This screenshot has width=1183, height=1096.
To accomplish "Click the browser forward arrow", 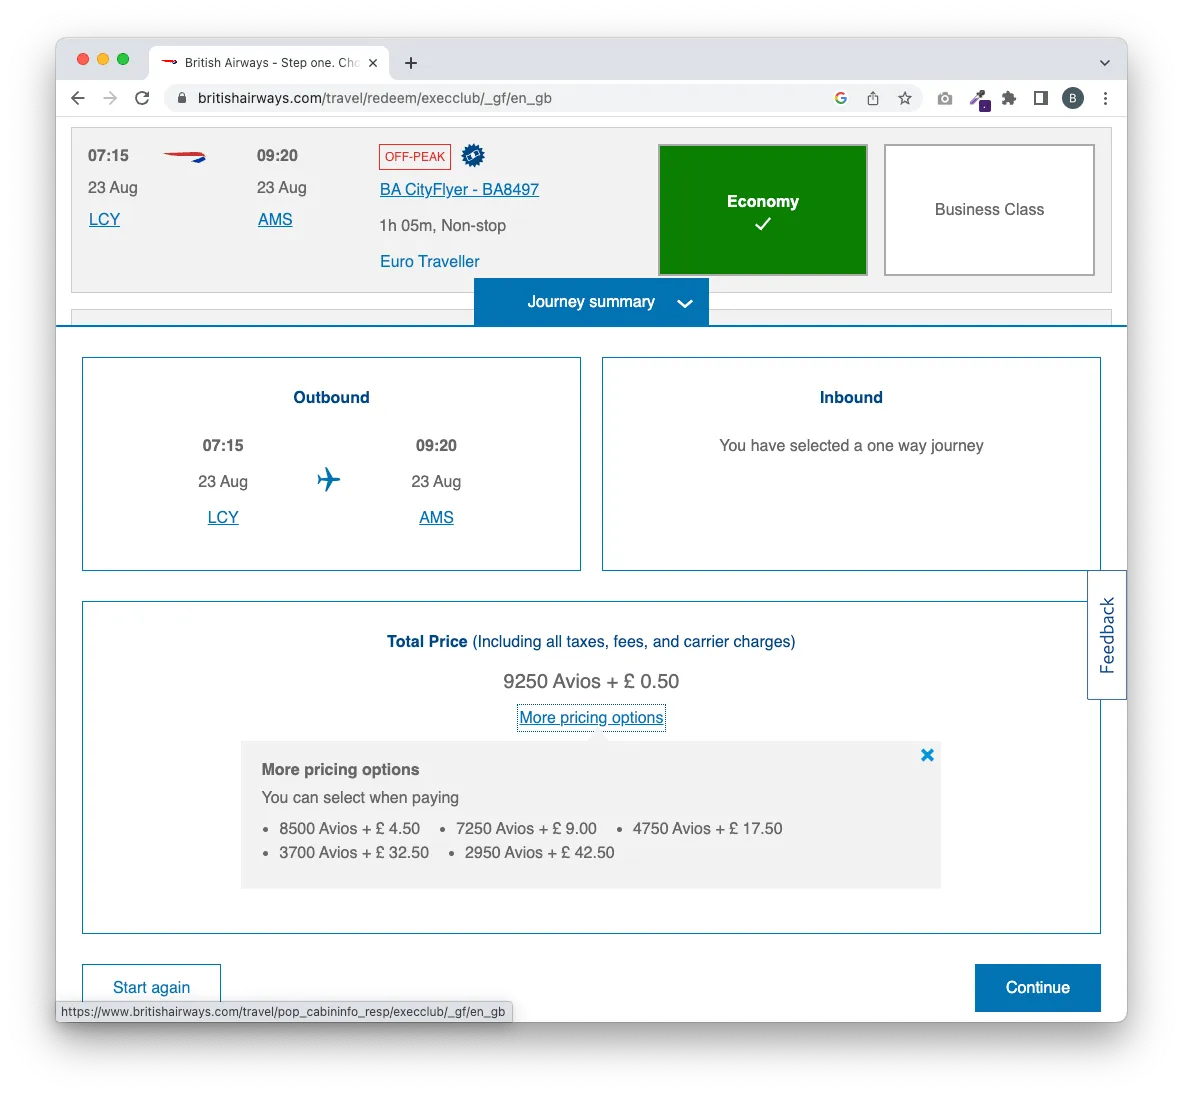I will [110, 98].
